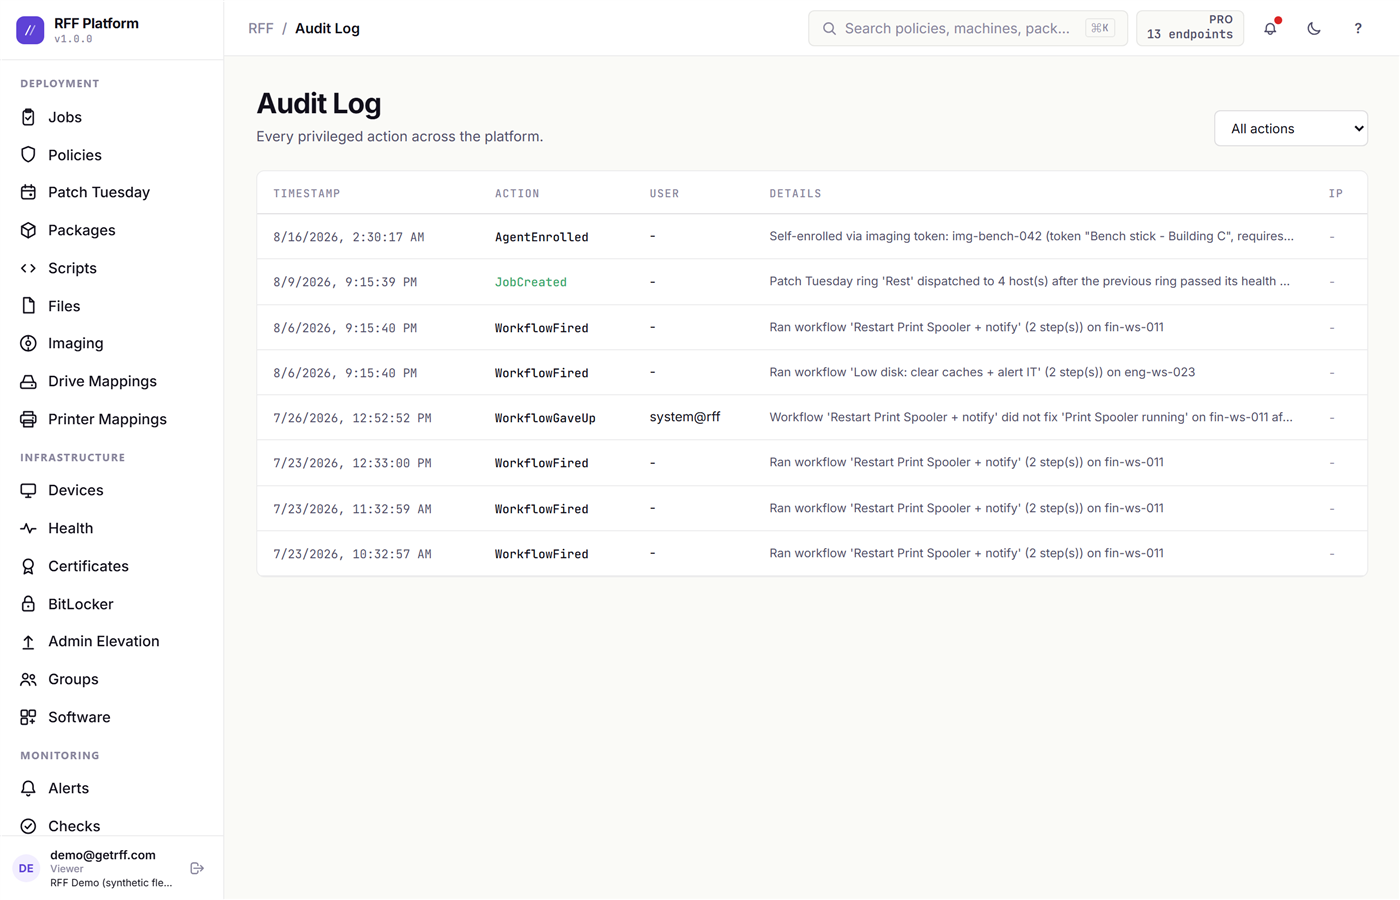Click the Drive Mappings drive icon
The width and height of the screenshot is (1400, 900).
(28, 381)
